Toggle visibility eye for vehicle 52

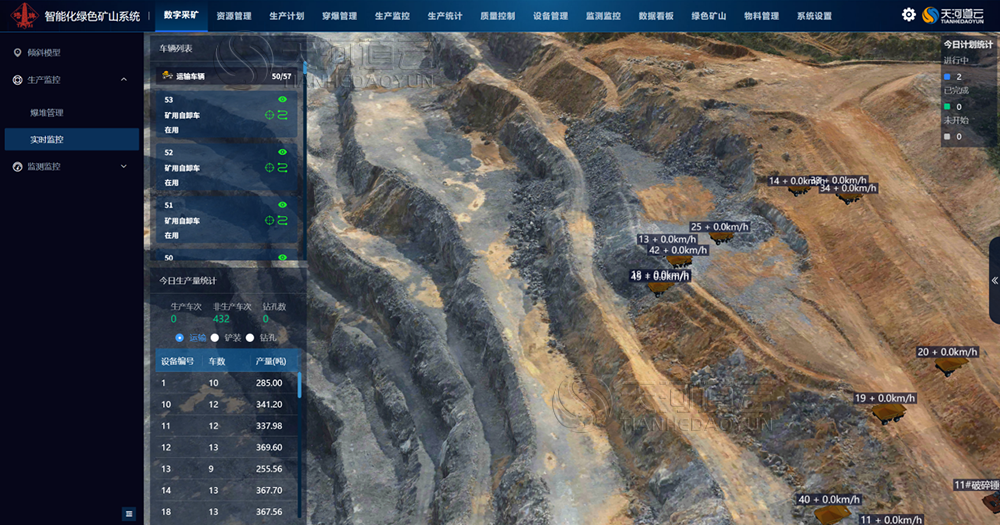point(283,152)
